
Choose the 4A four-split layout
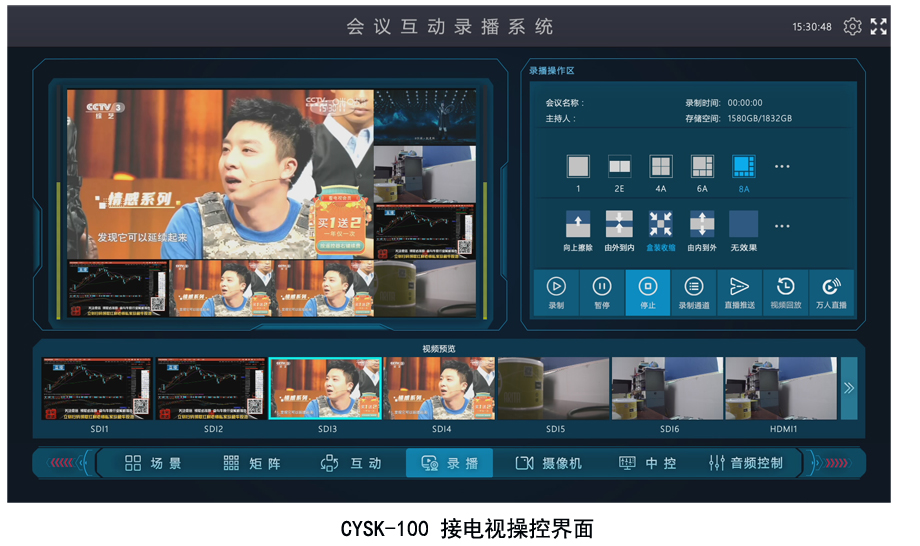click(661, 167)
